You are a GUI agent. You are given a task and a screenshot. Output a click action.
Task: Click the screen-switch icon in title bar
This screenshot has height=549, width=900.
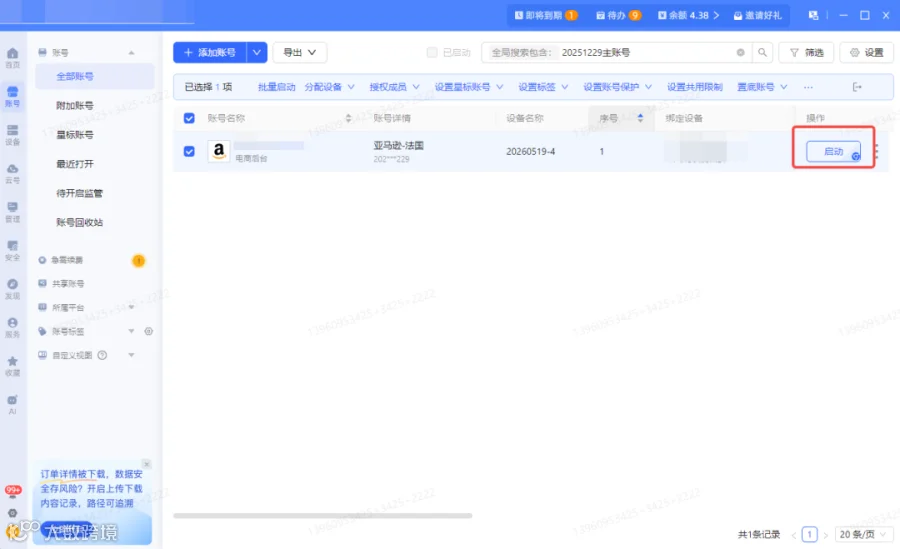(x=813, y=15)
